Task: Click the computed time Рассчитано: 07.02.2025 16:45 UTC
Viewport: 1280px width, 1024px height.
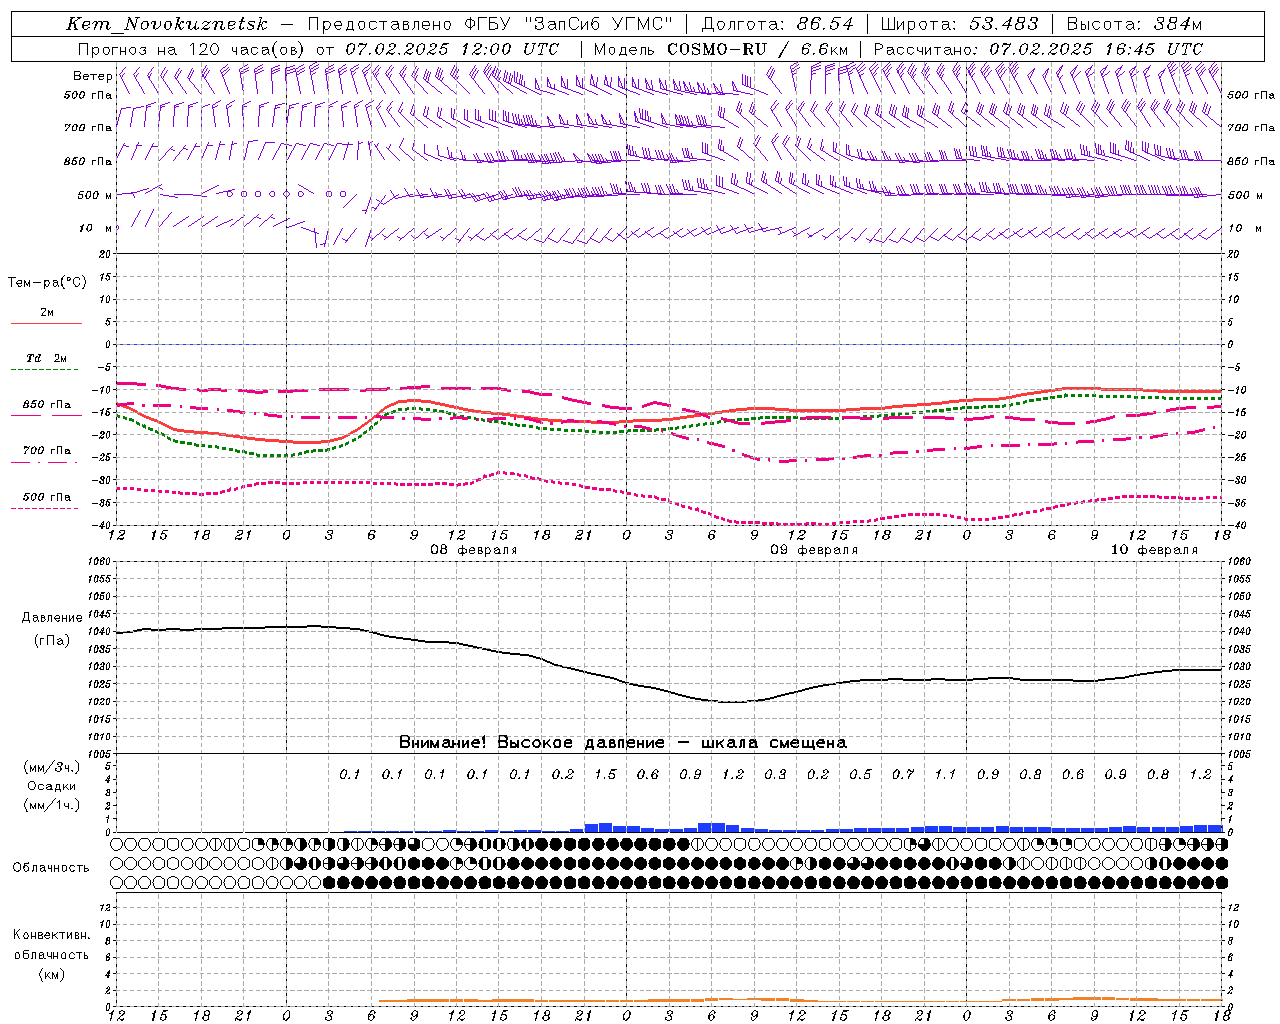Action: click(x=1038, y=49)
